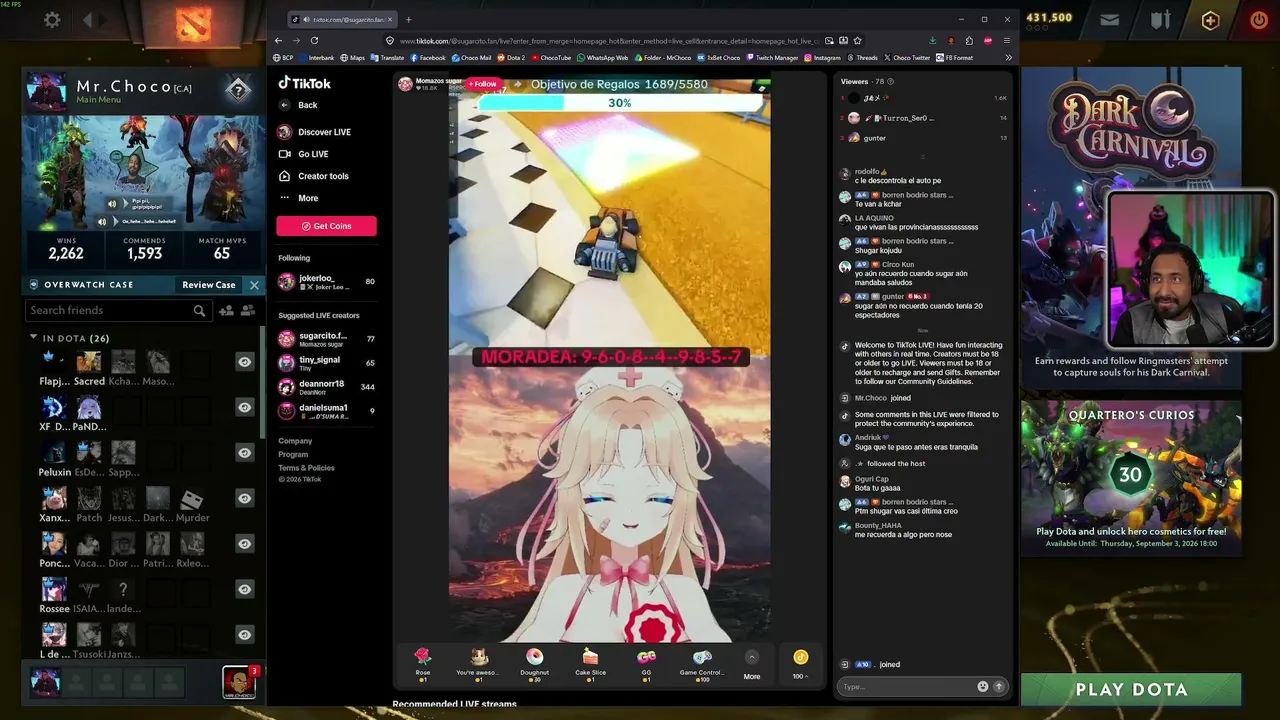
Task: Toggle spectate eye for Flapj... friend row
Action: tap(244, 362)
